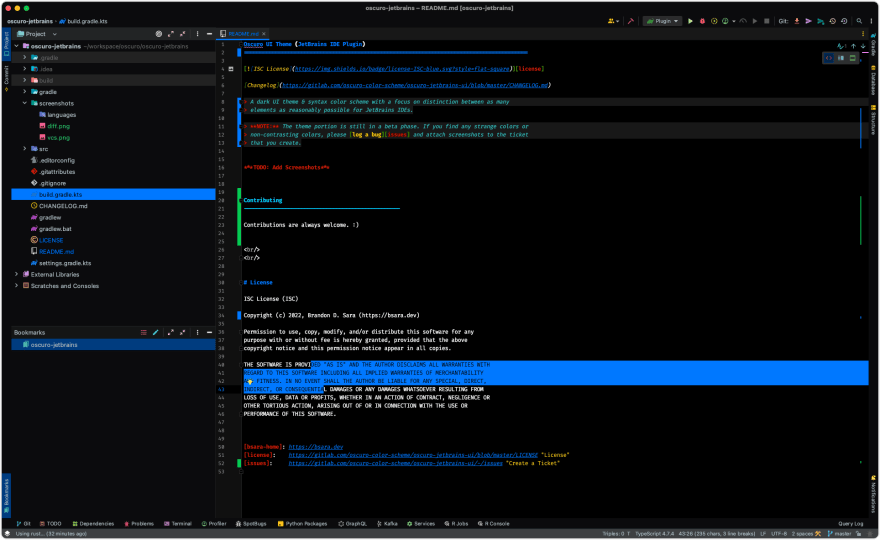Open the TODO tool window tab
The image size is (880, 540).
51,524
